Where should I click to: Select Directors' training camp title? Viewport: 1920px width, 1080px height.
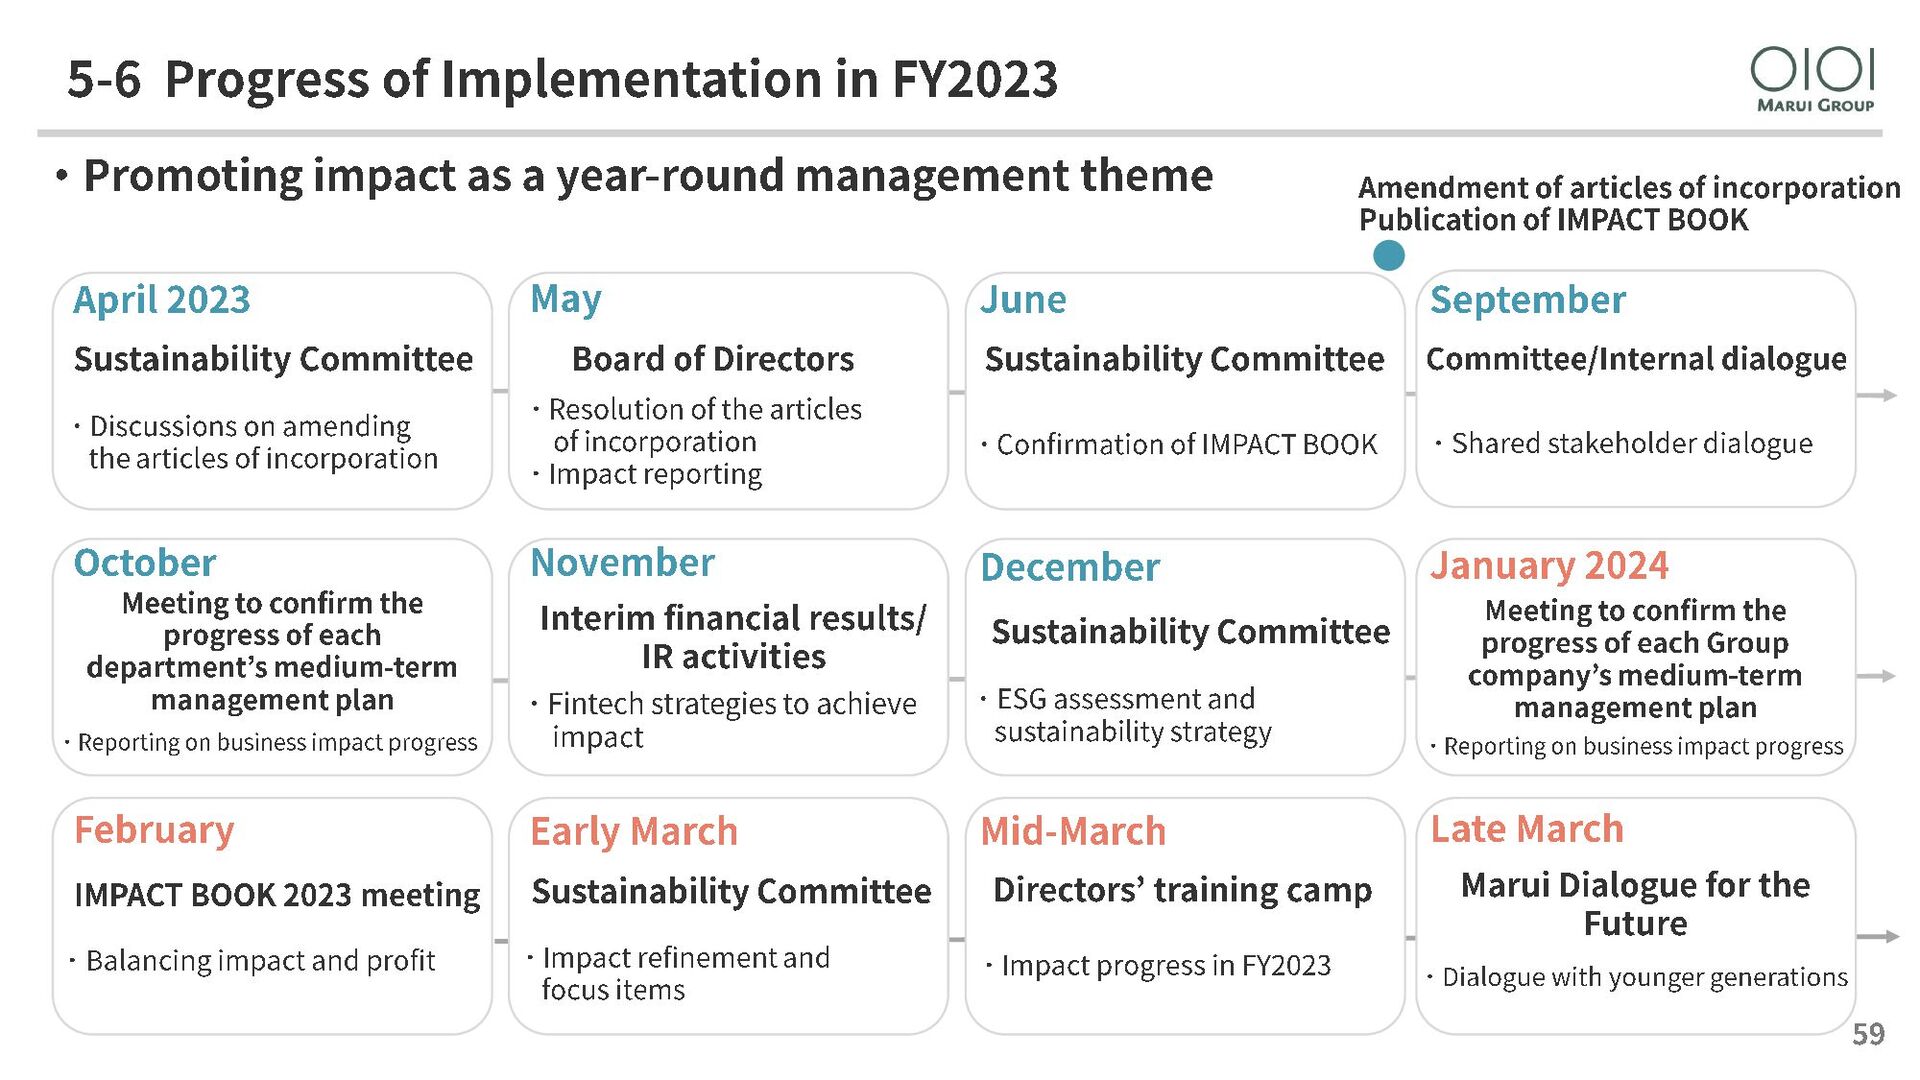pos(1183,890)
